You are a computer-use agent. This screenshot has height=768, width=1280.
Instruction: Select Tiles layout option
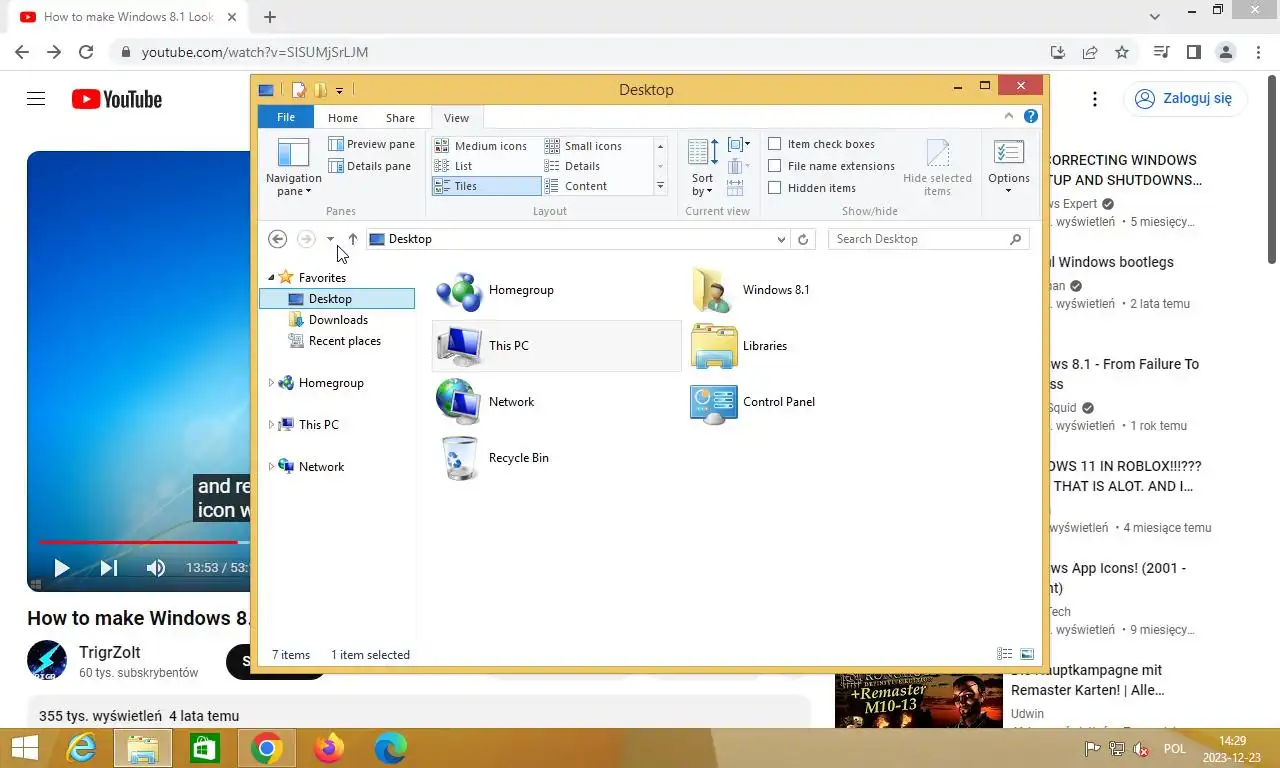coord(486,186)
